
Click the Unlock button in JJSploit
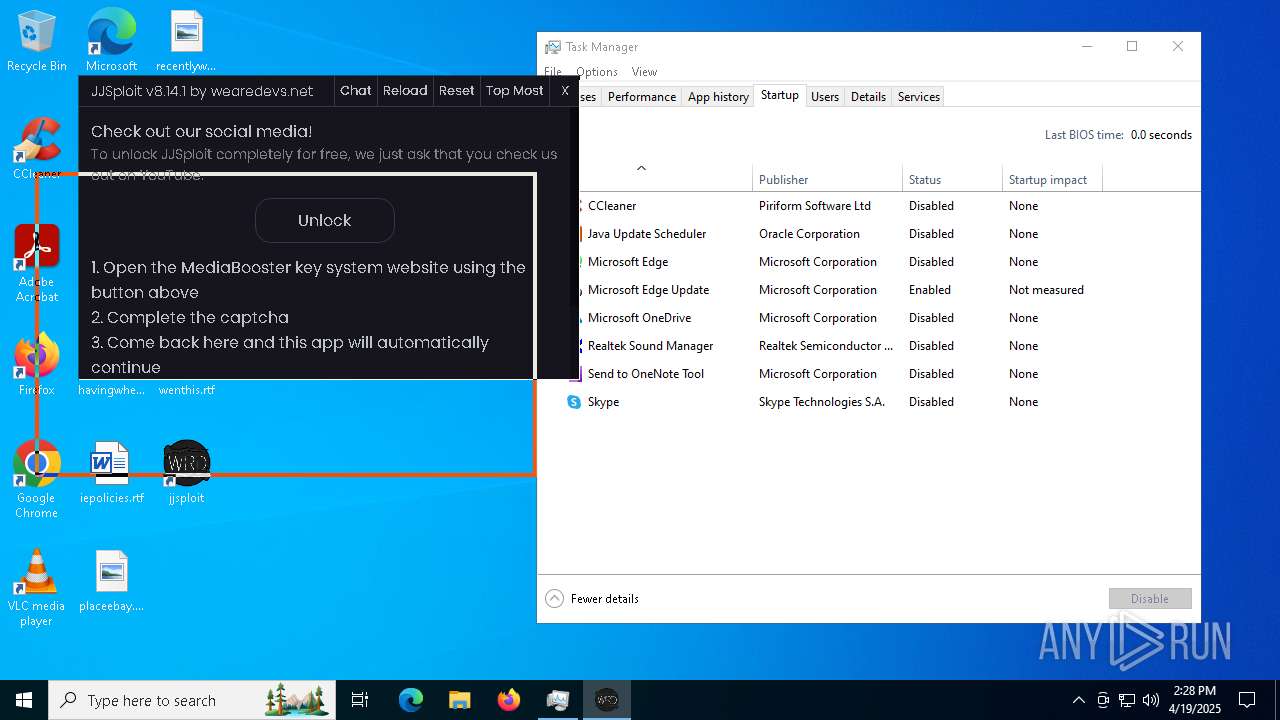[325, 220]
